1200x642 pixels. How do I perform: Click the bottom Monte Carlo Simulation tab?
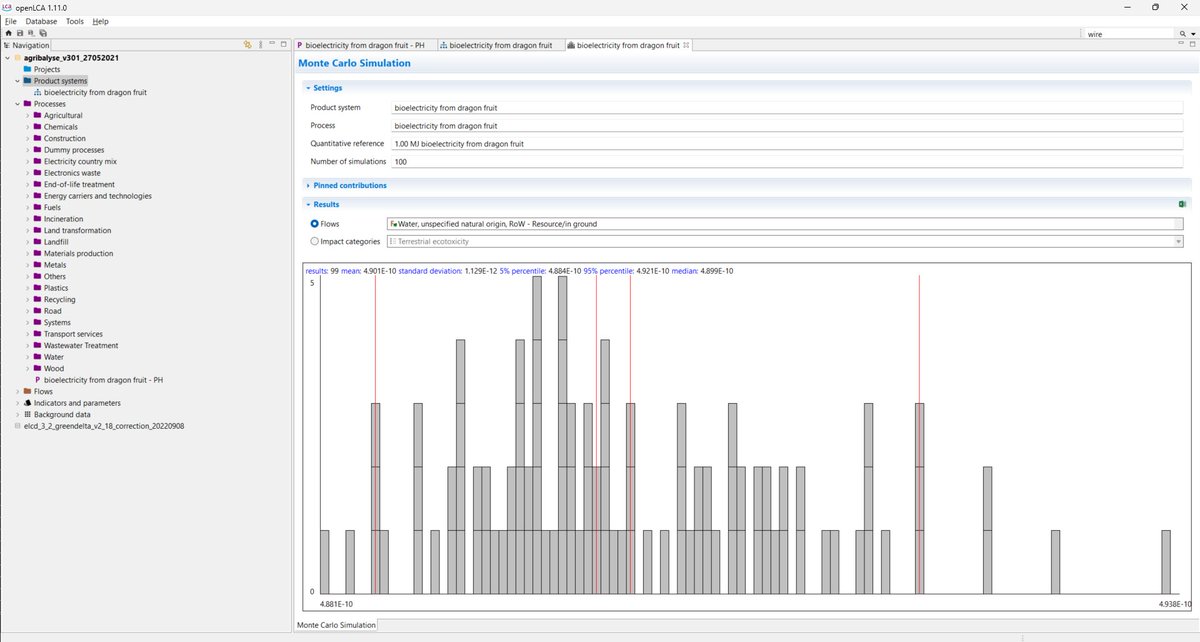click(336, 625)
